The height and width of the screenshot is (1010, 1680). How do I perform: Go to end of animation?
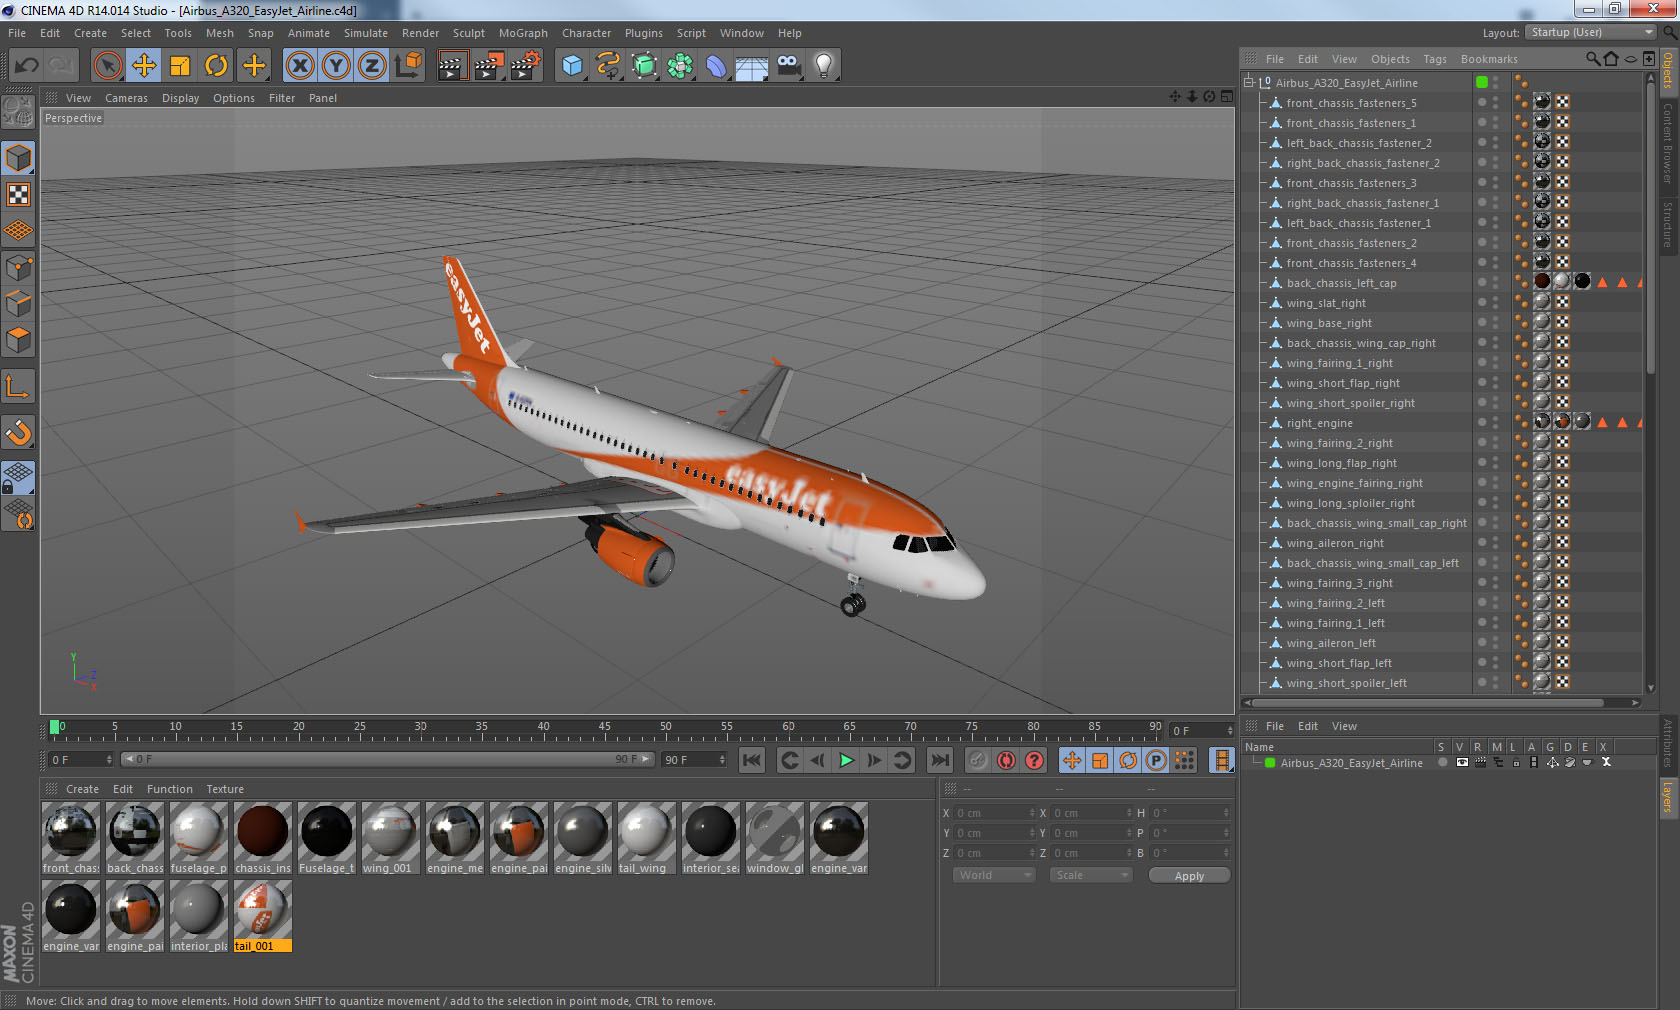pyautogui.click(x=940, y=761)
